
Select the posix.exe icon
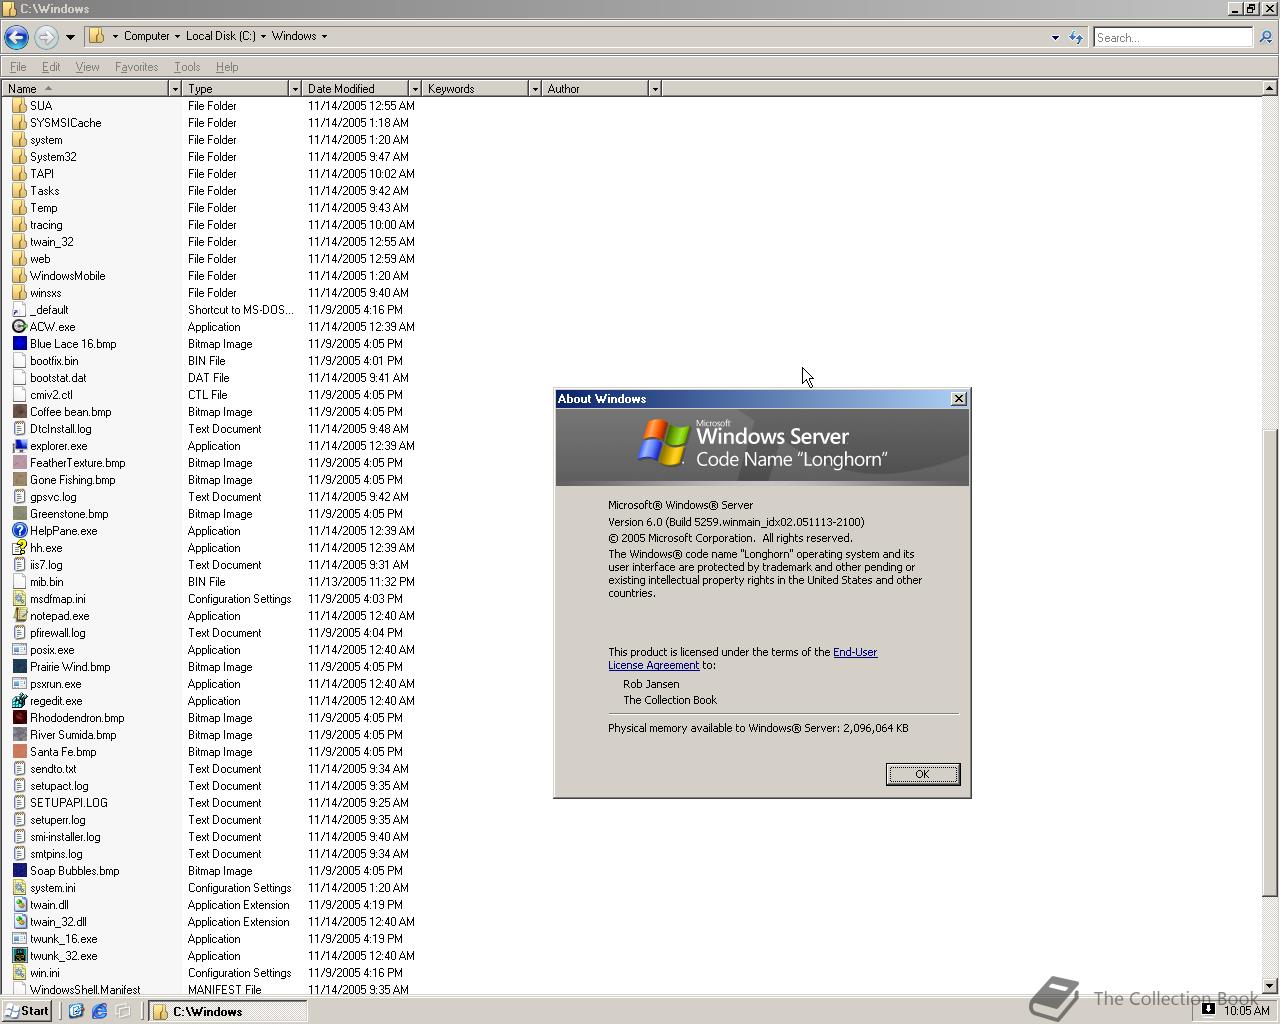pos(19,650)
